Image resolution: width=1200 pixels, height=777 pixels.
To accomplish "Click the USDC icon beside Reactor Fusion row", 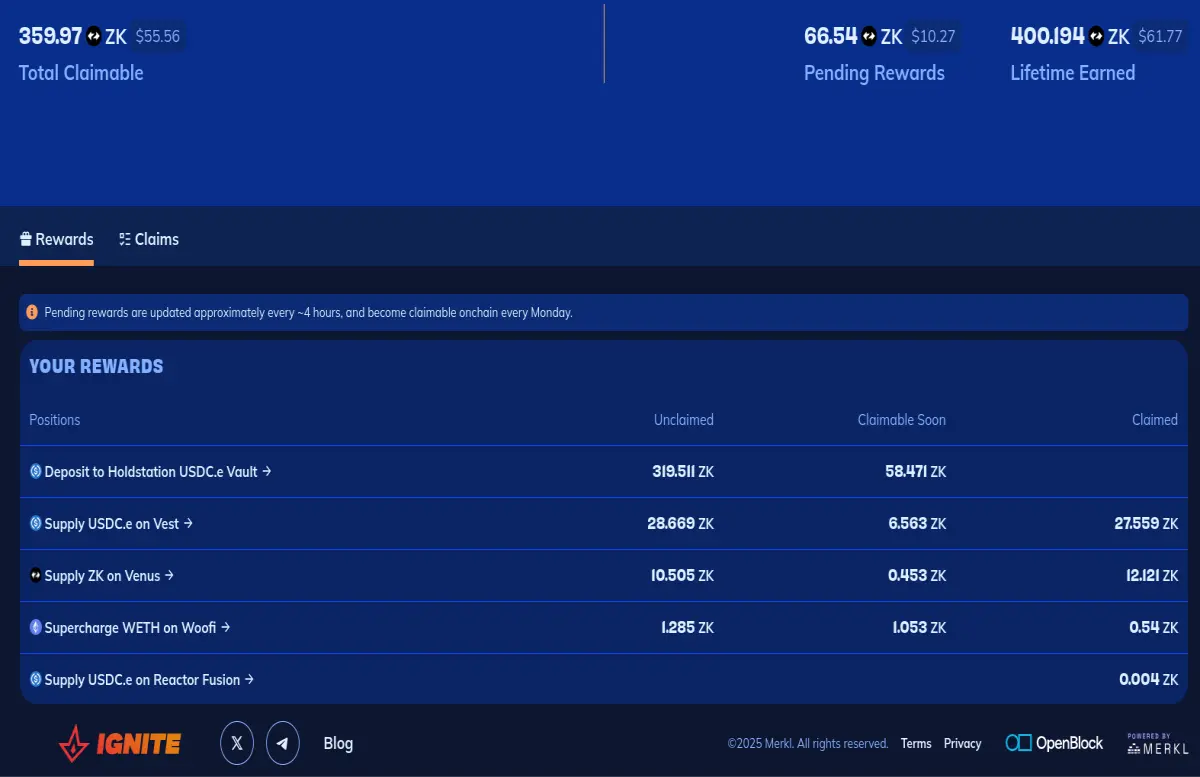I will click(x=36, y=680).
